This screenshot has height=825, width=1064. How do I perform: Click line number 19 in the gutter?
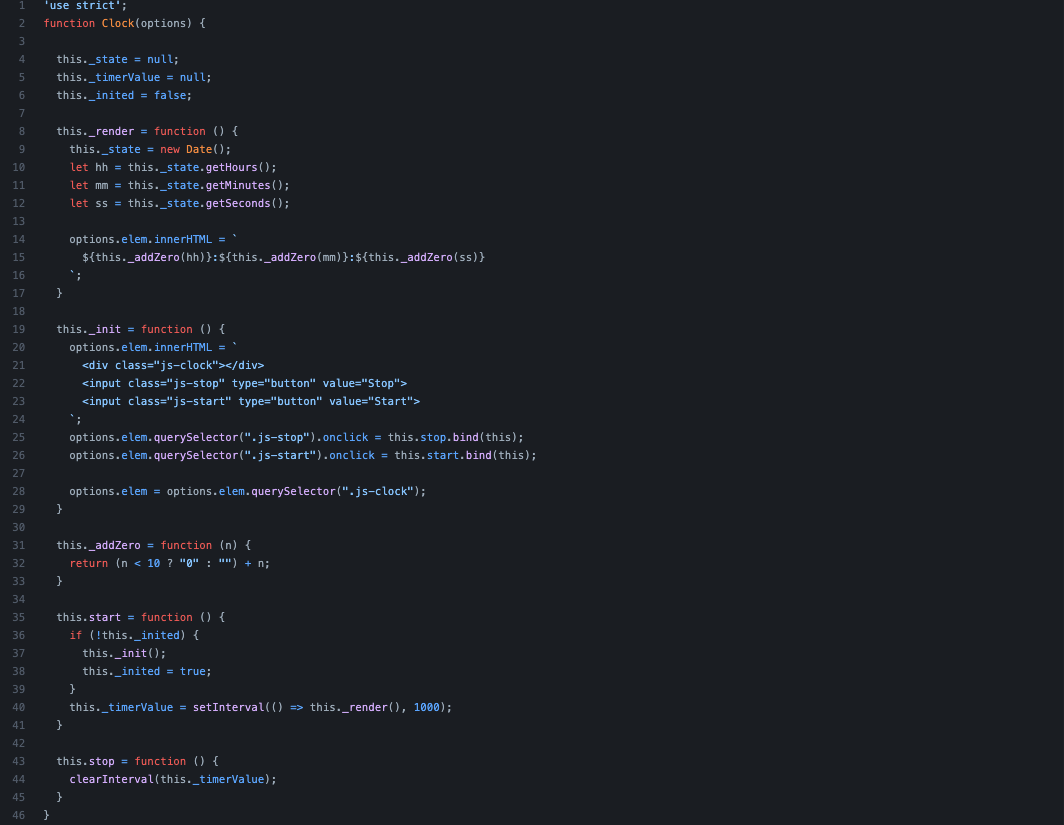(19, 329)
